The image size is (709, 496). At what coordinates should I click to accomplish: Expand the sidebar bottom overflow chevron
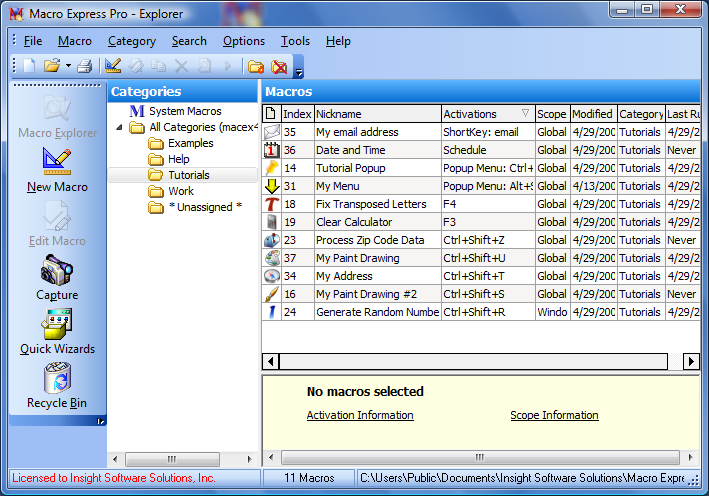(100, 421)
